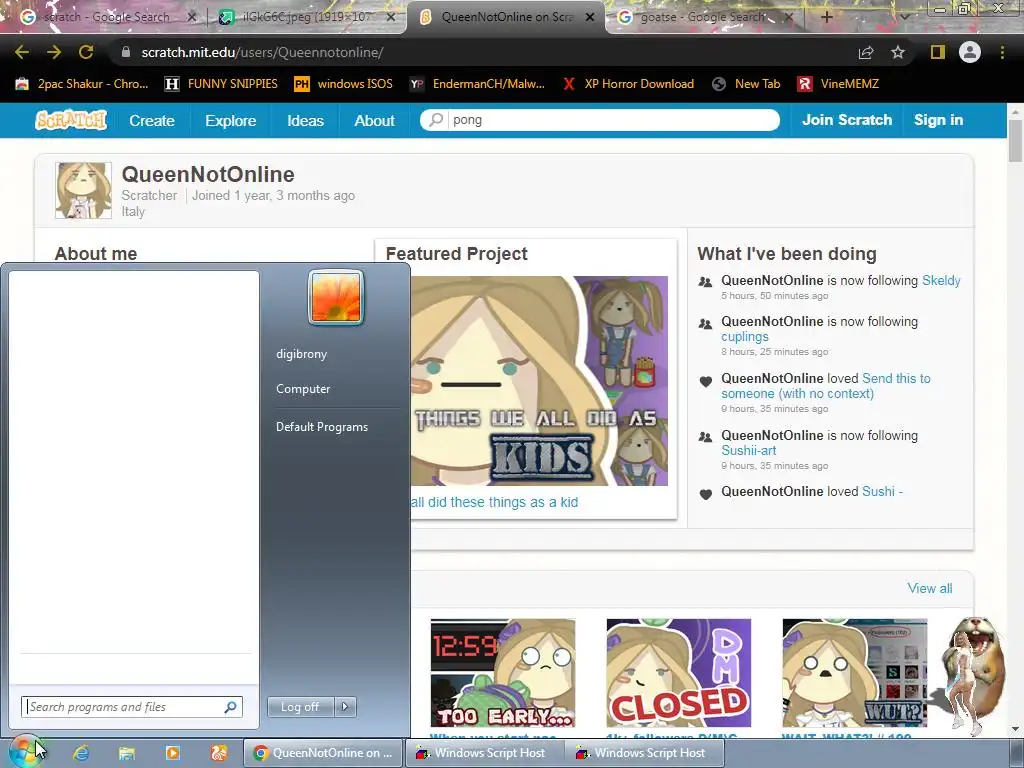Open a new browser tab with plus

[x=826, y=17]
